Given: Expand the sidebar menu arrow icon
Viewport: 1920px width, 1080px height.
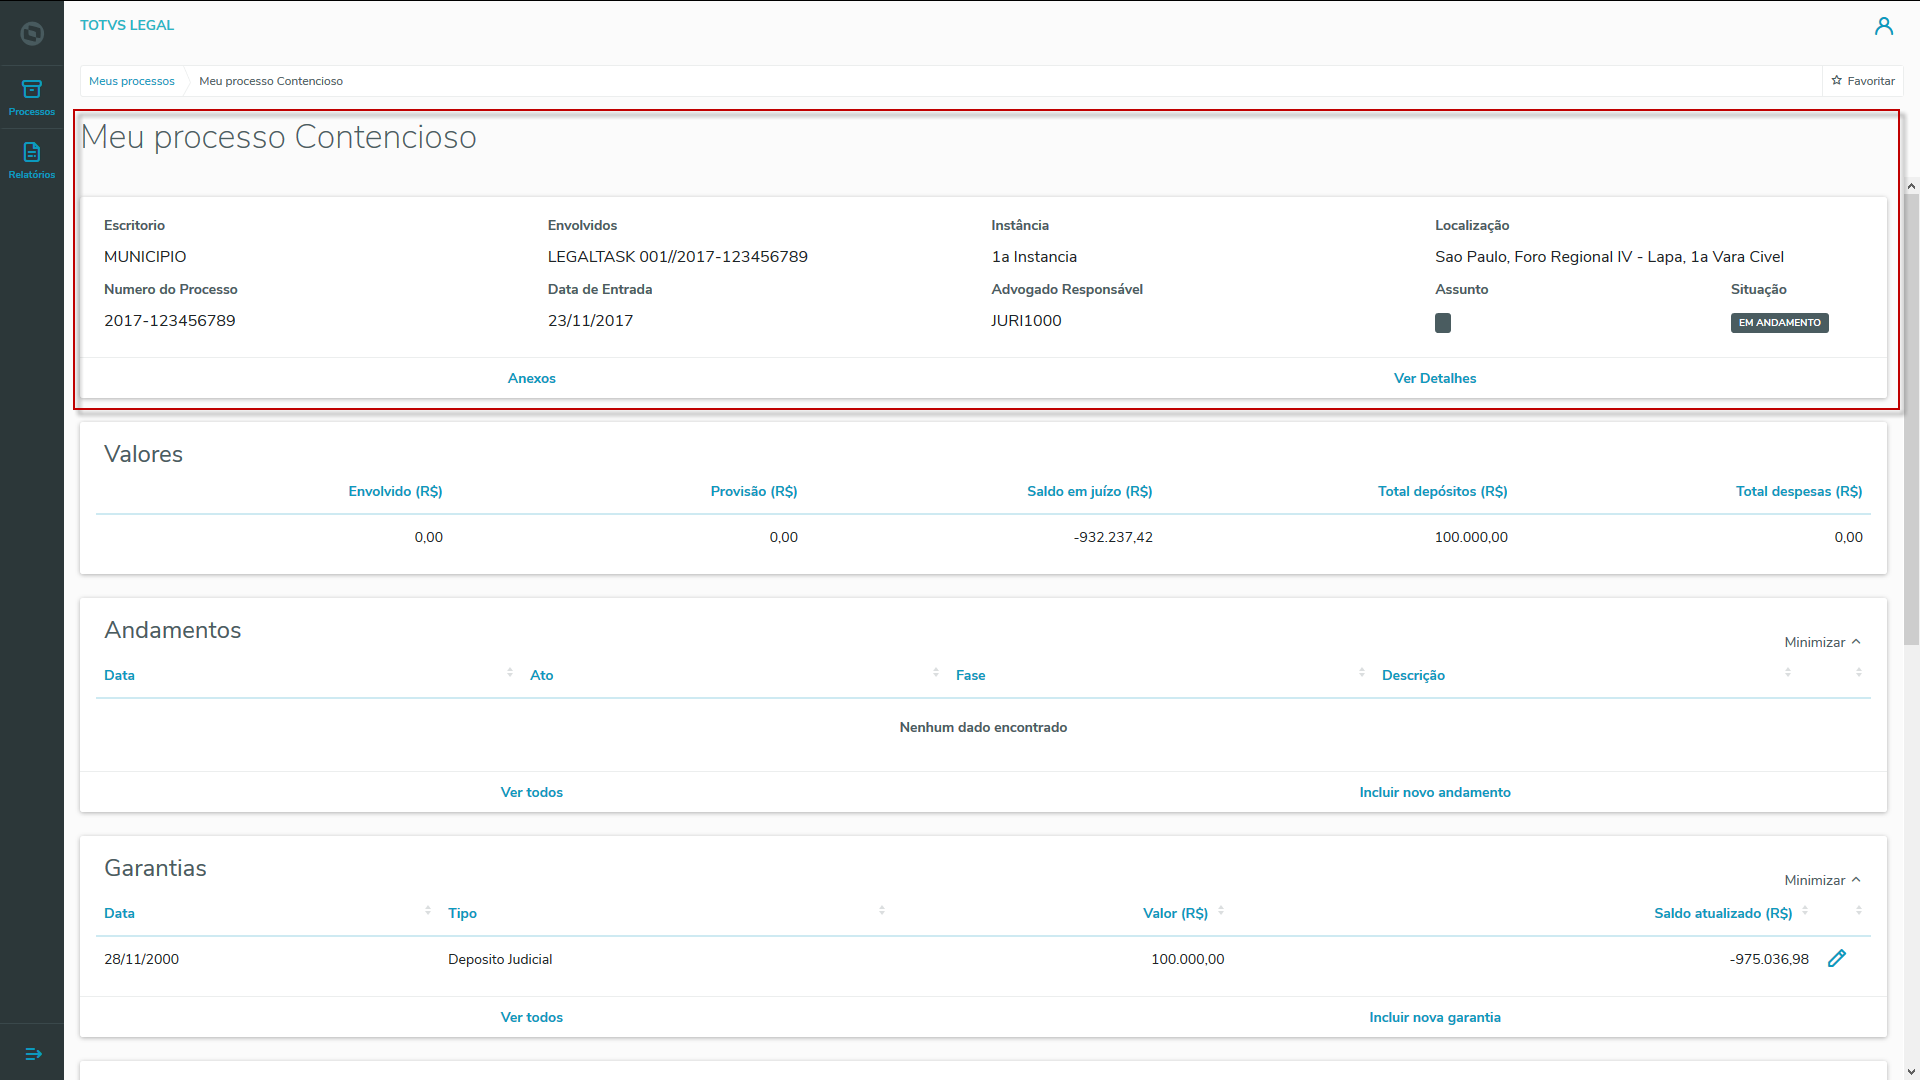Looking at the screenshot, I should [x=32, y=1054].
